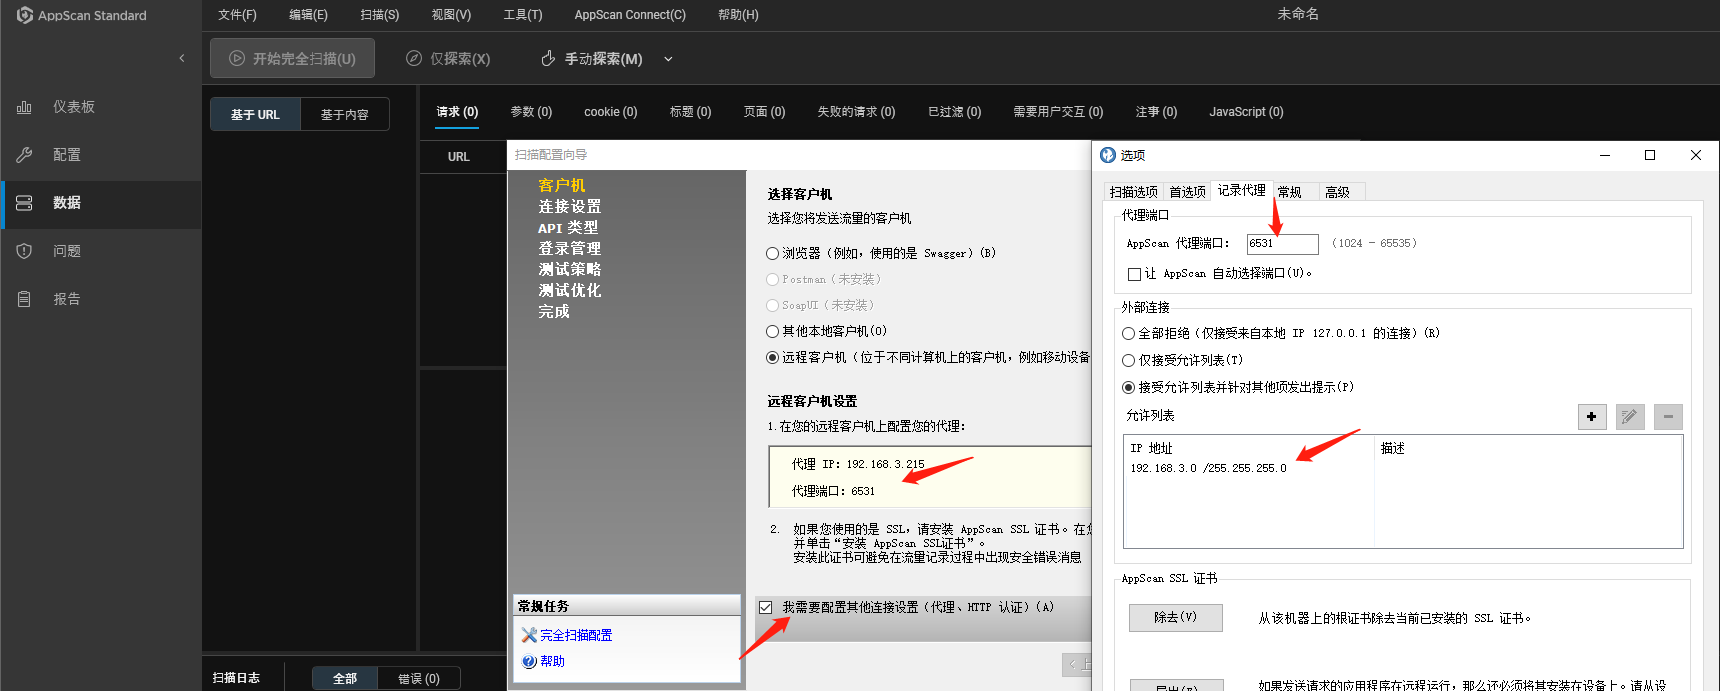This screenshot has width=1720, height=691.
Task: Open the 编辑(E) menu
Action: (x=308, y=15)
